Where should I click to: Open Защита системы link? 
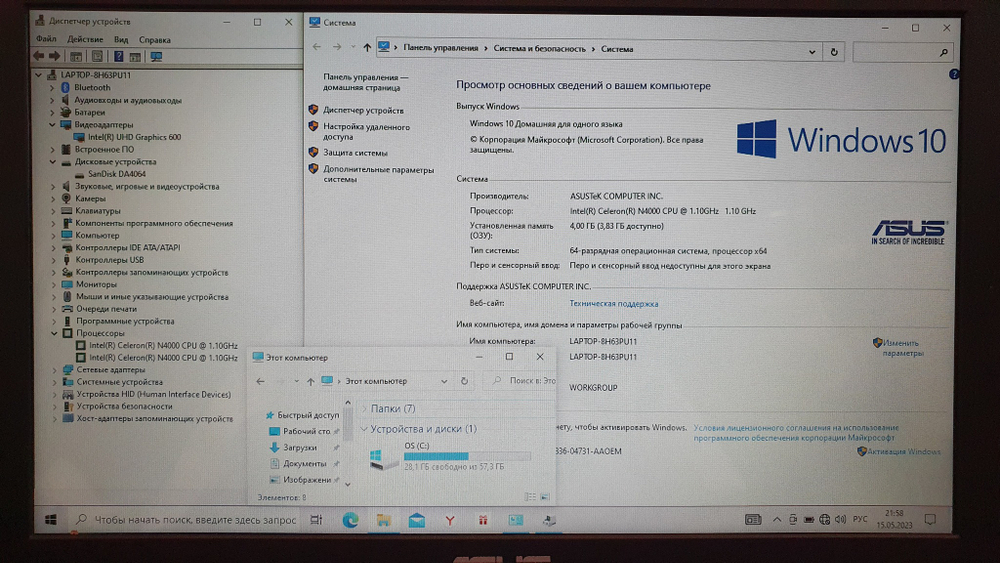tap(355, 153)
